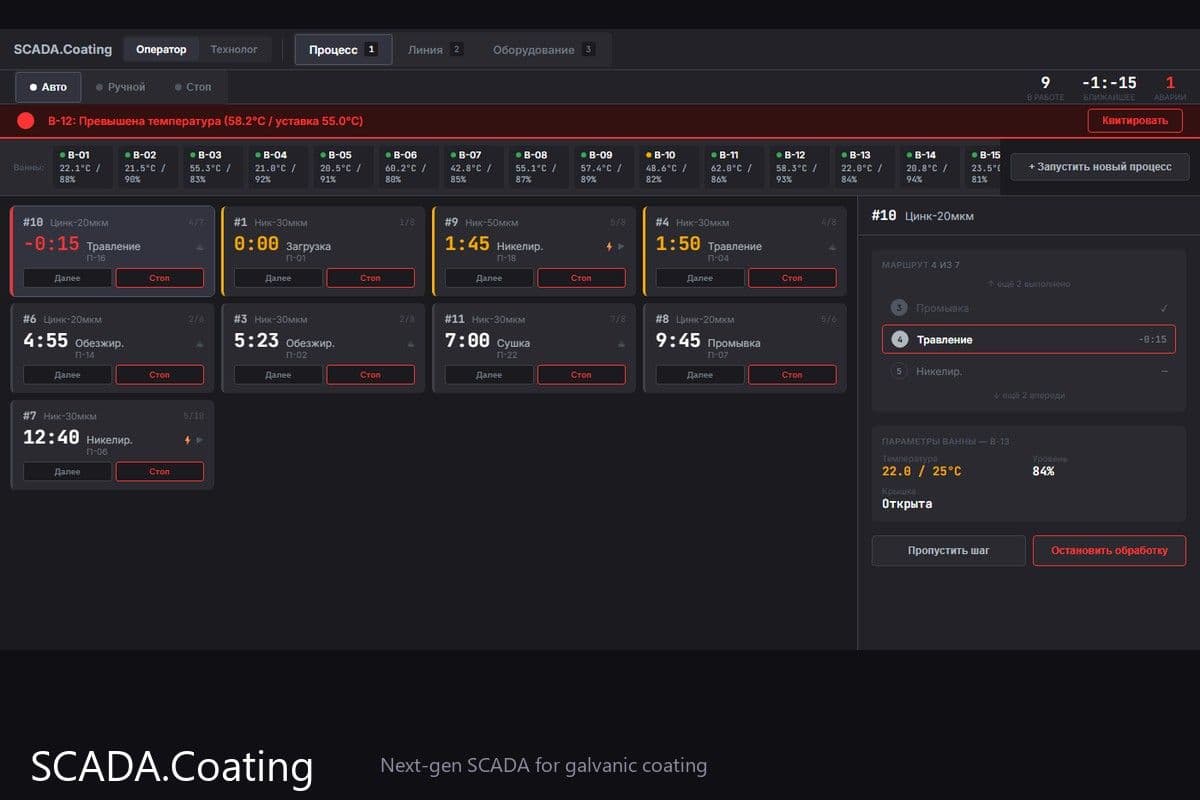Expand the 'ещё 2 выполнено' completed steps
The height and width of the screenshot is (800, 1200).
pyautogui.click(x=1029, y=283)
